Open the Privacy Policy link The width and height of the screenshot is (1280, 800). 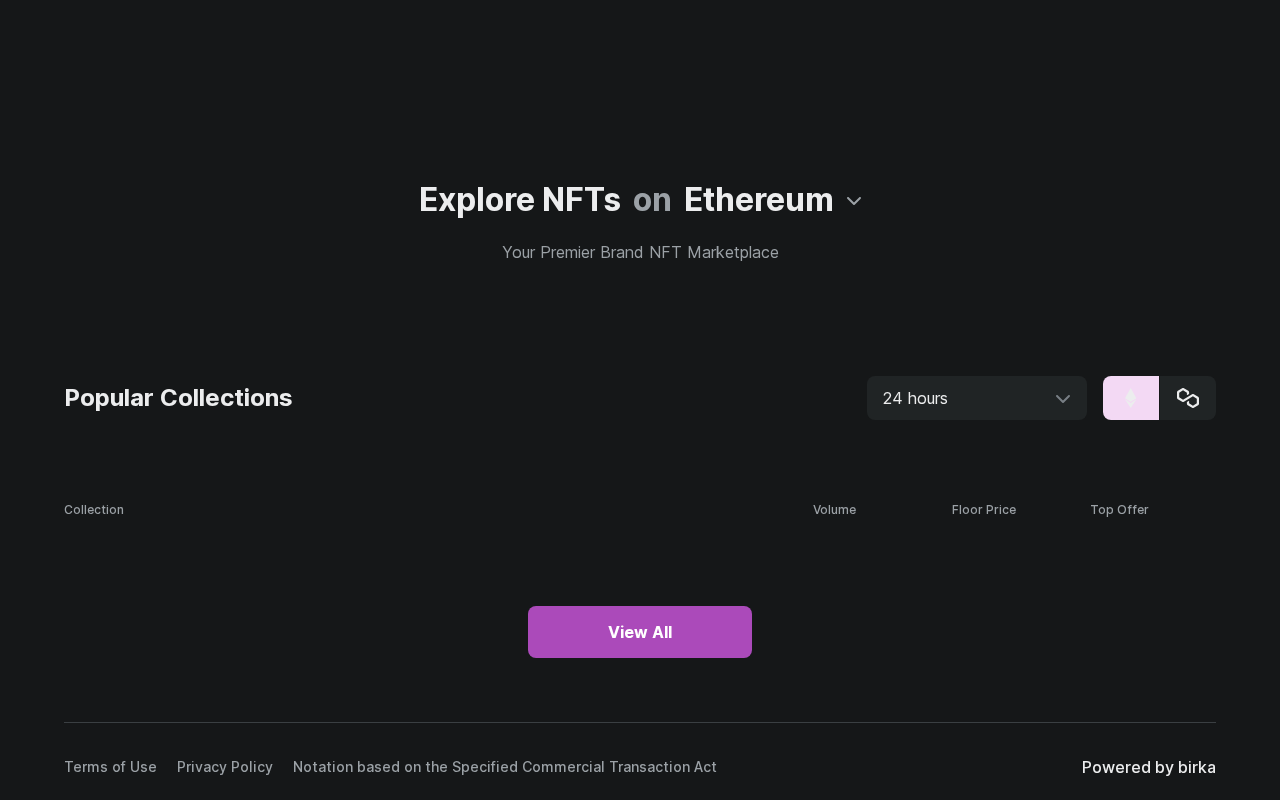pyautogui.click(x=225, y=767)
